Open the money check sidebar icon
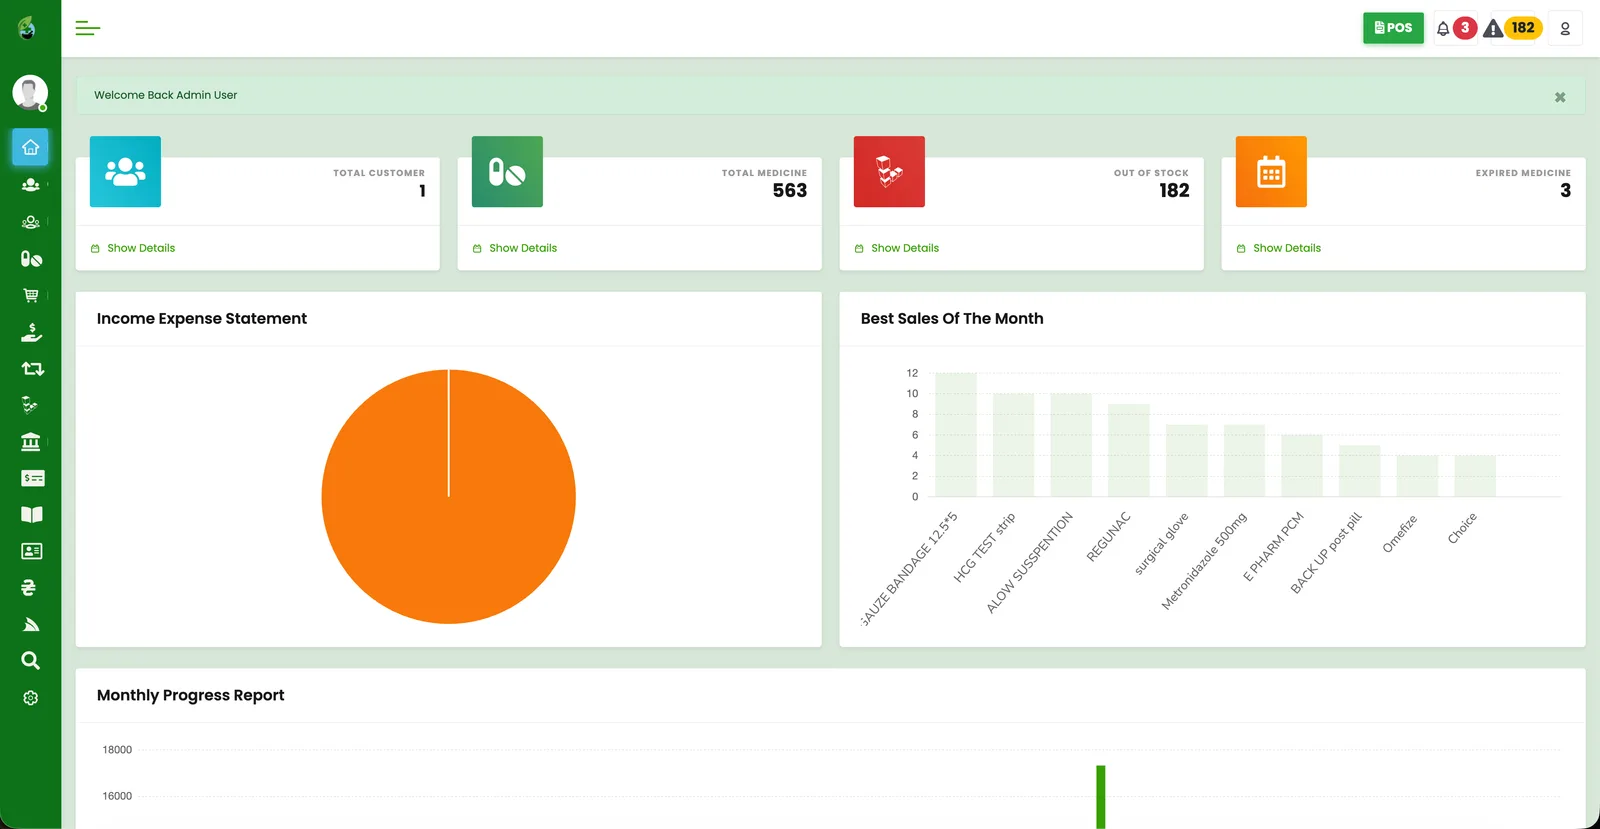The width and height of the screenshot is (1600, 829). click(x=33, y=478)
